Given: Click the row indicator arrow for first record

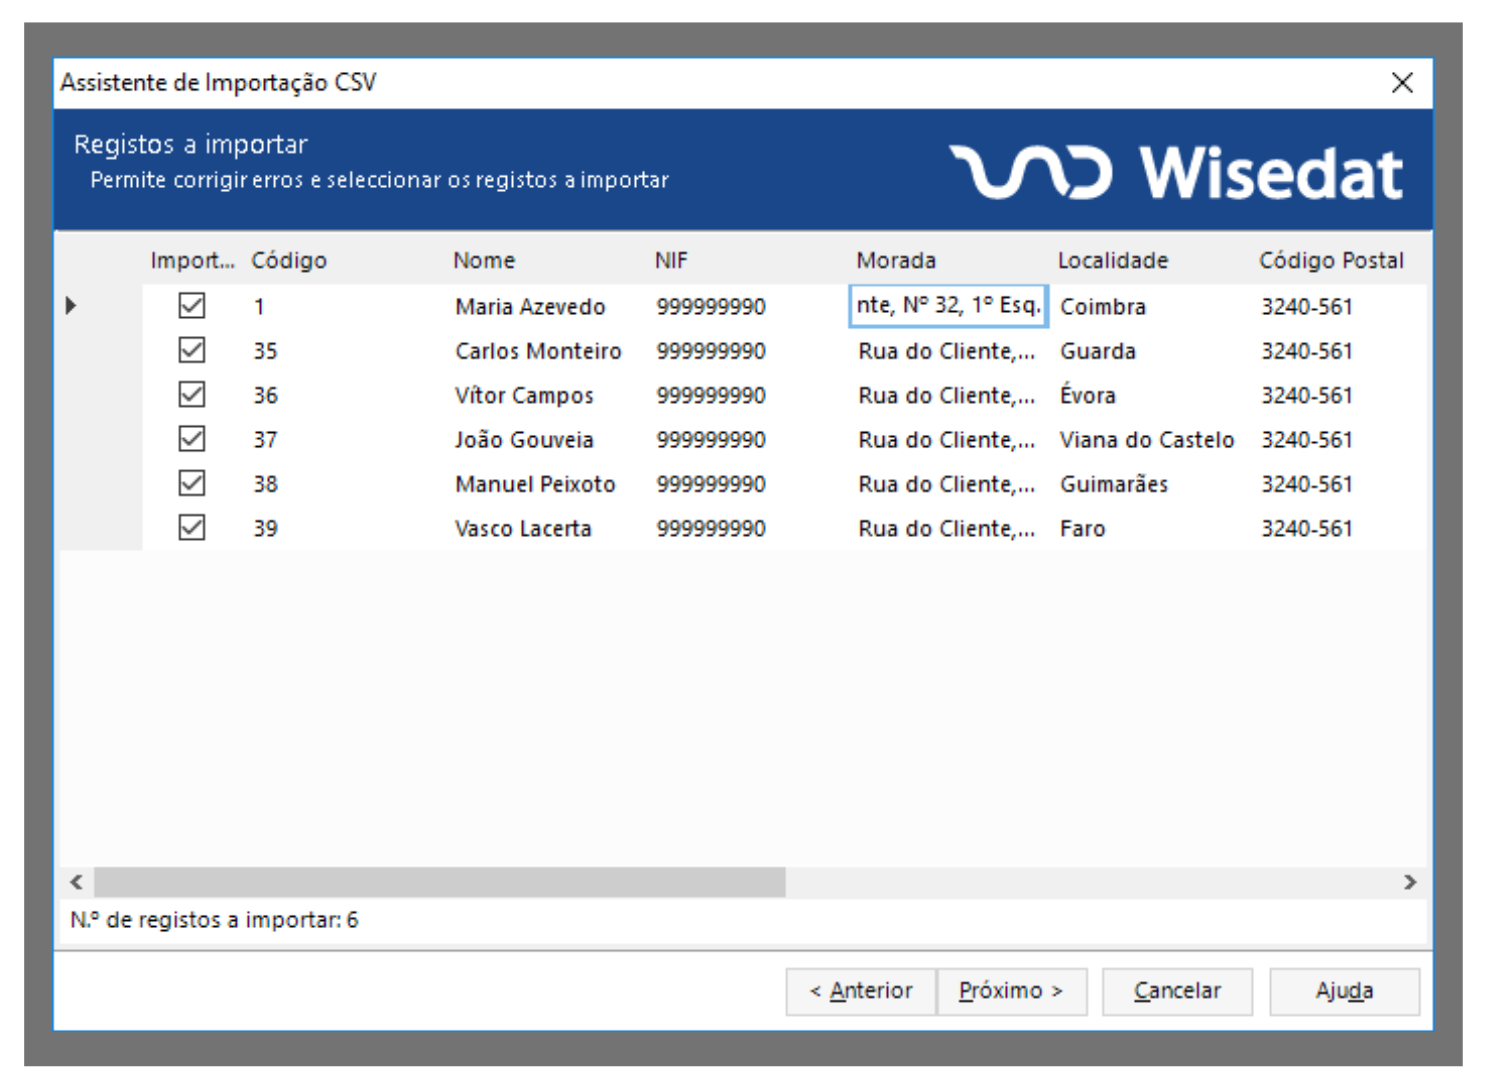Looking at the screenshot, I should coord(71,306).
